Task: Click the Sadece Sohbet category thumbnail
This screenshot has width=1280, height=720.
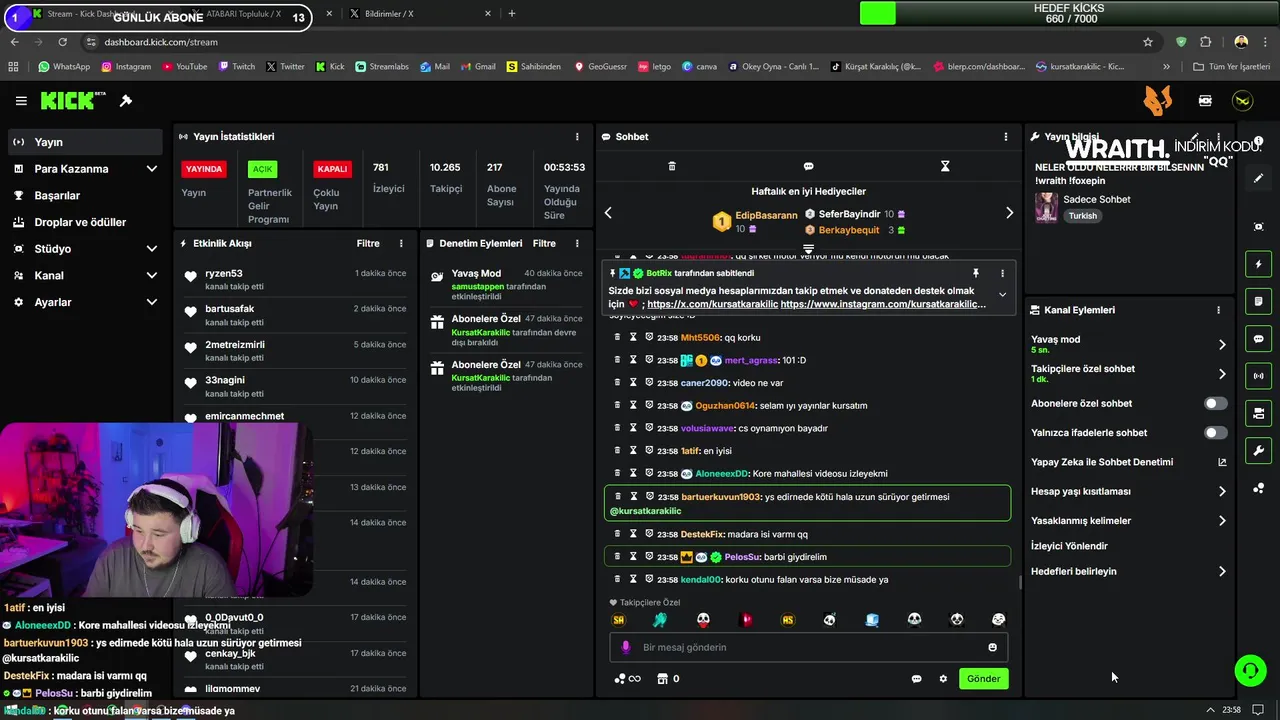Action: coord(1046,207)
